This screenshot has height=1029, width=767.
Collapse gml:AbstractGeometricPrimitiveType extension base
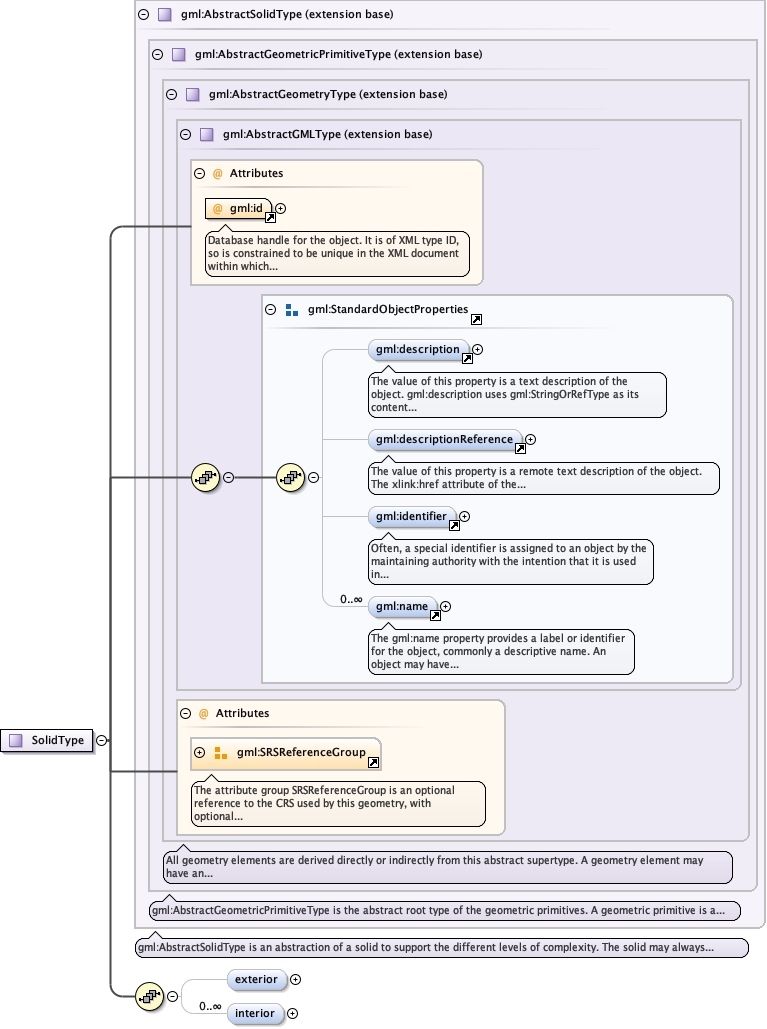(157, 54)
